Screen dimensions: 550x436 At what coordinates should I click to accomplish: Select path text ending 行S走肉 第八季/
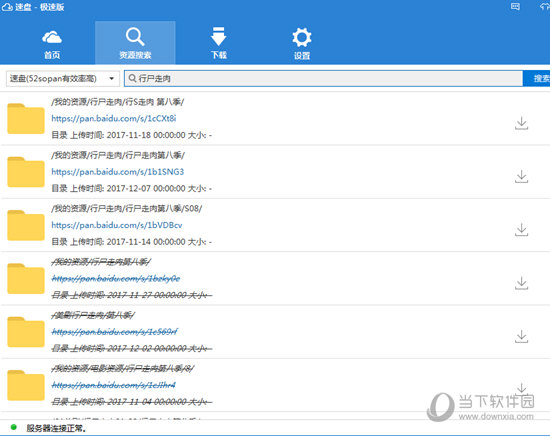[x=118, y=102]
